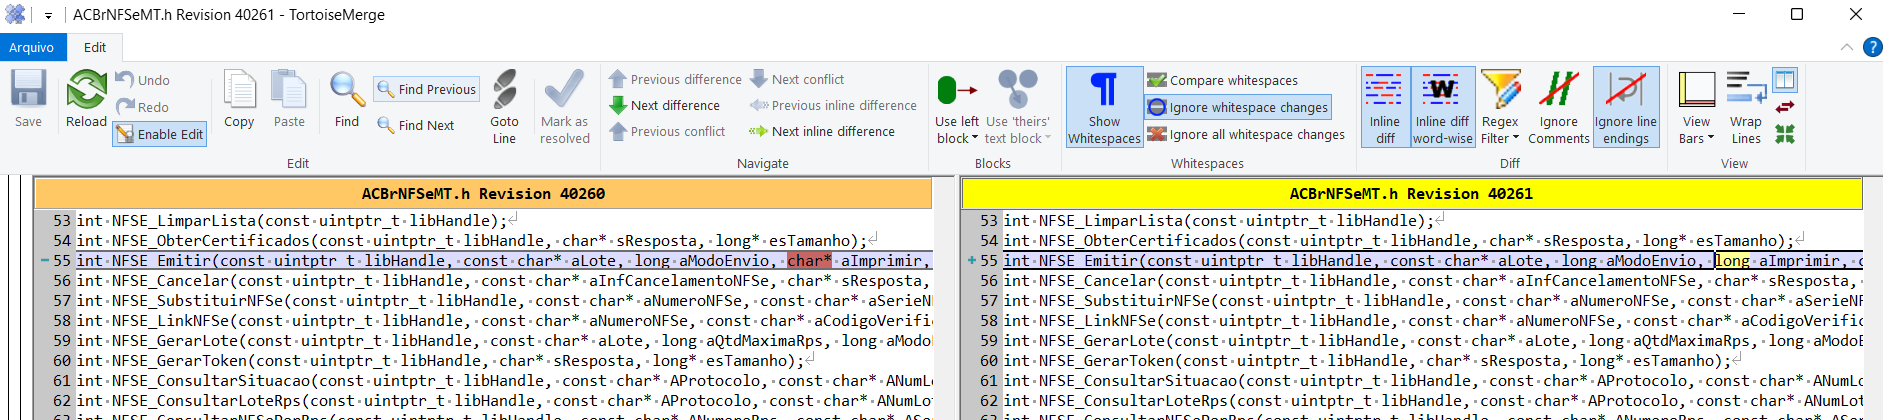This screenshot has height=420, width=1883.
Task: Click the View Bars icon
Action: coord(1696,89)
